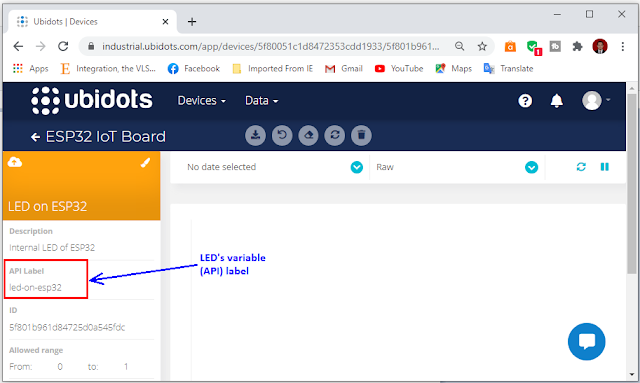Click the download data icon in device toolbar

256,135
